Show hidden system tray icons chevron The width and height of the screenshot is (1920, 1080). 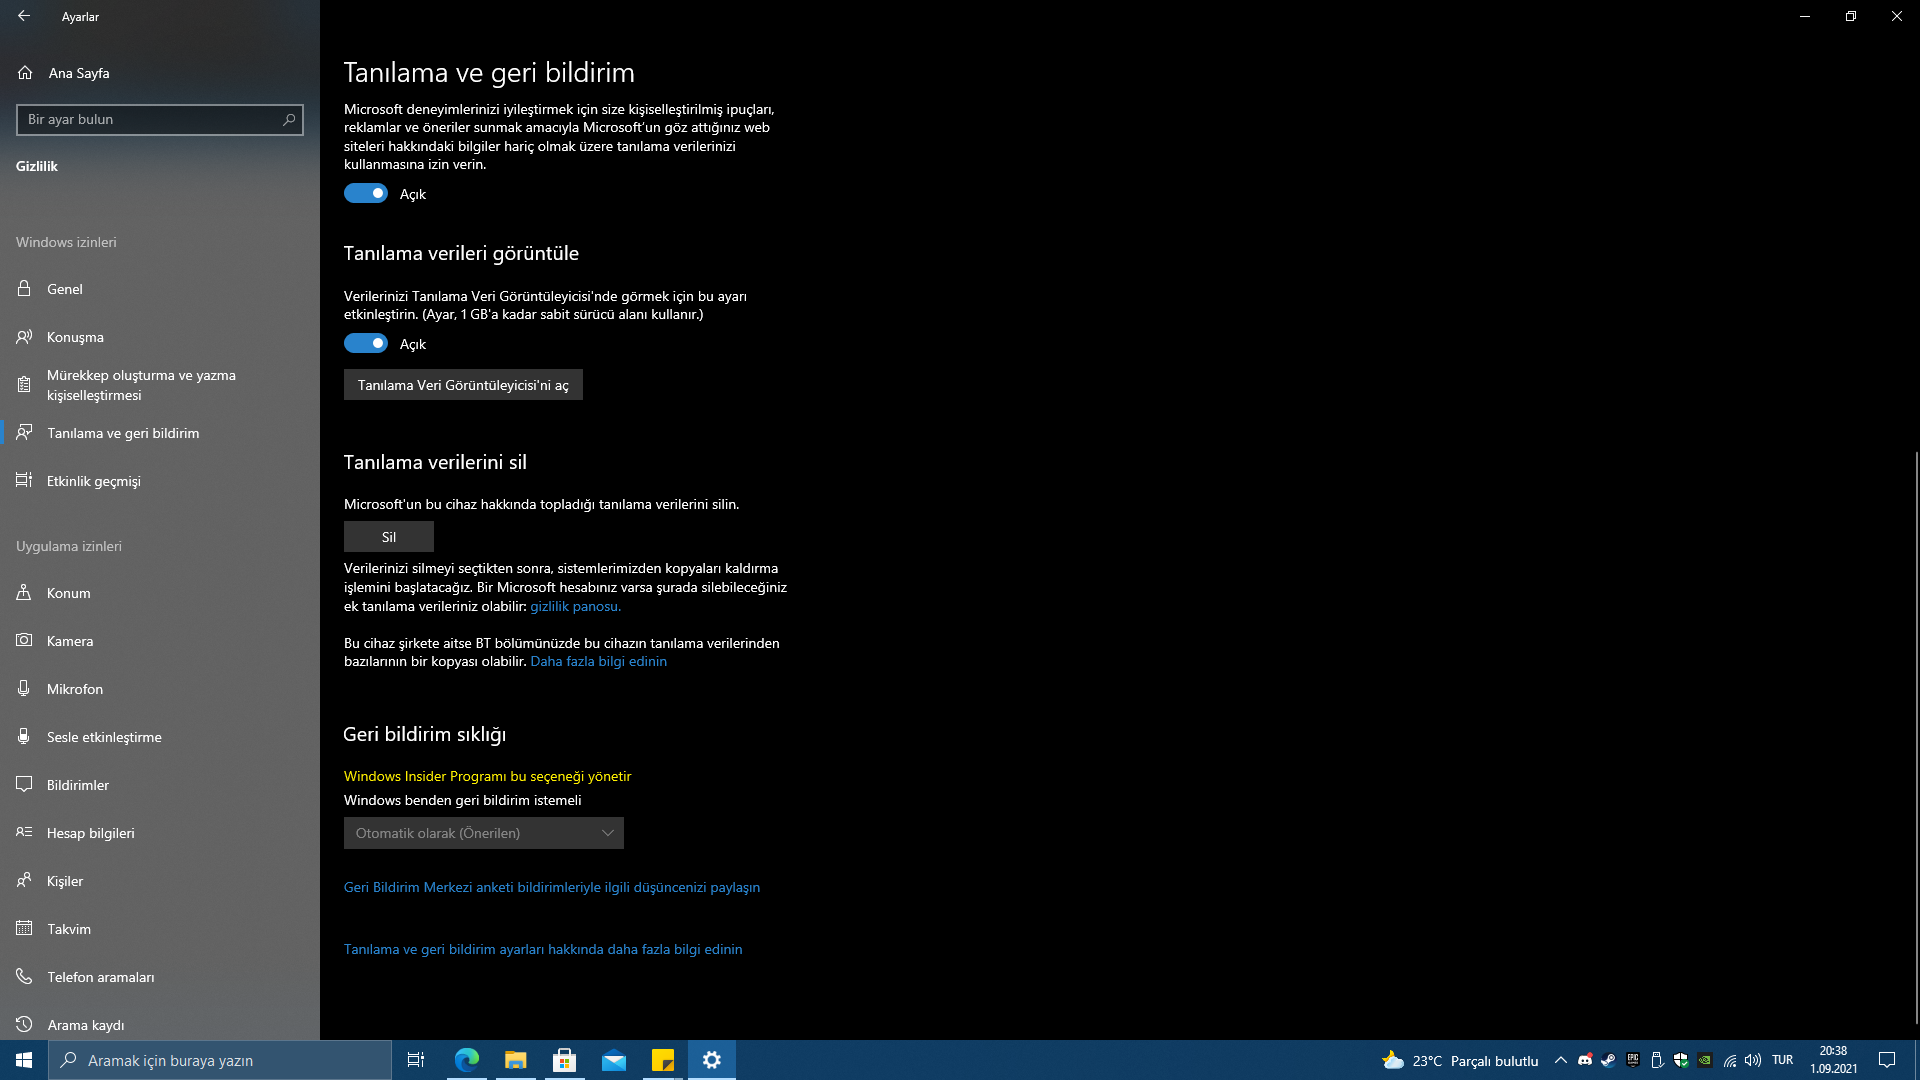point(1560,1060)
